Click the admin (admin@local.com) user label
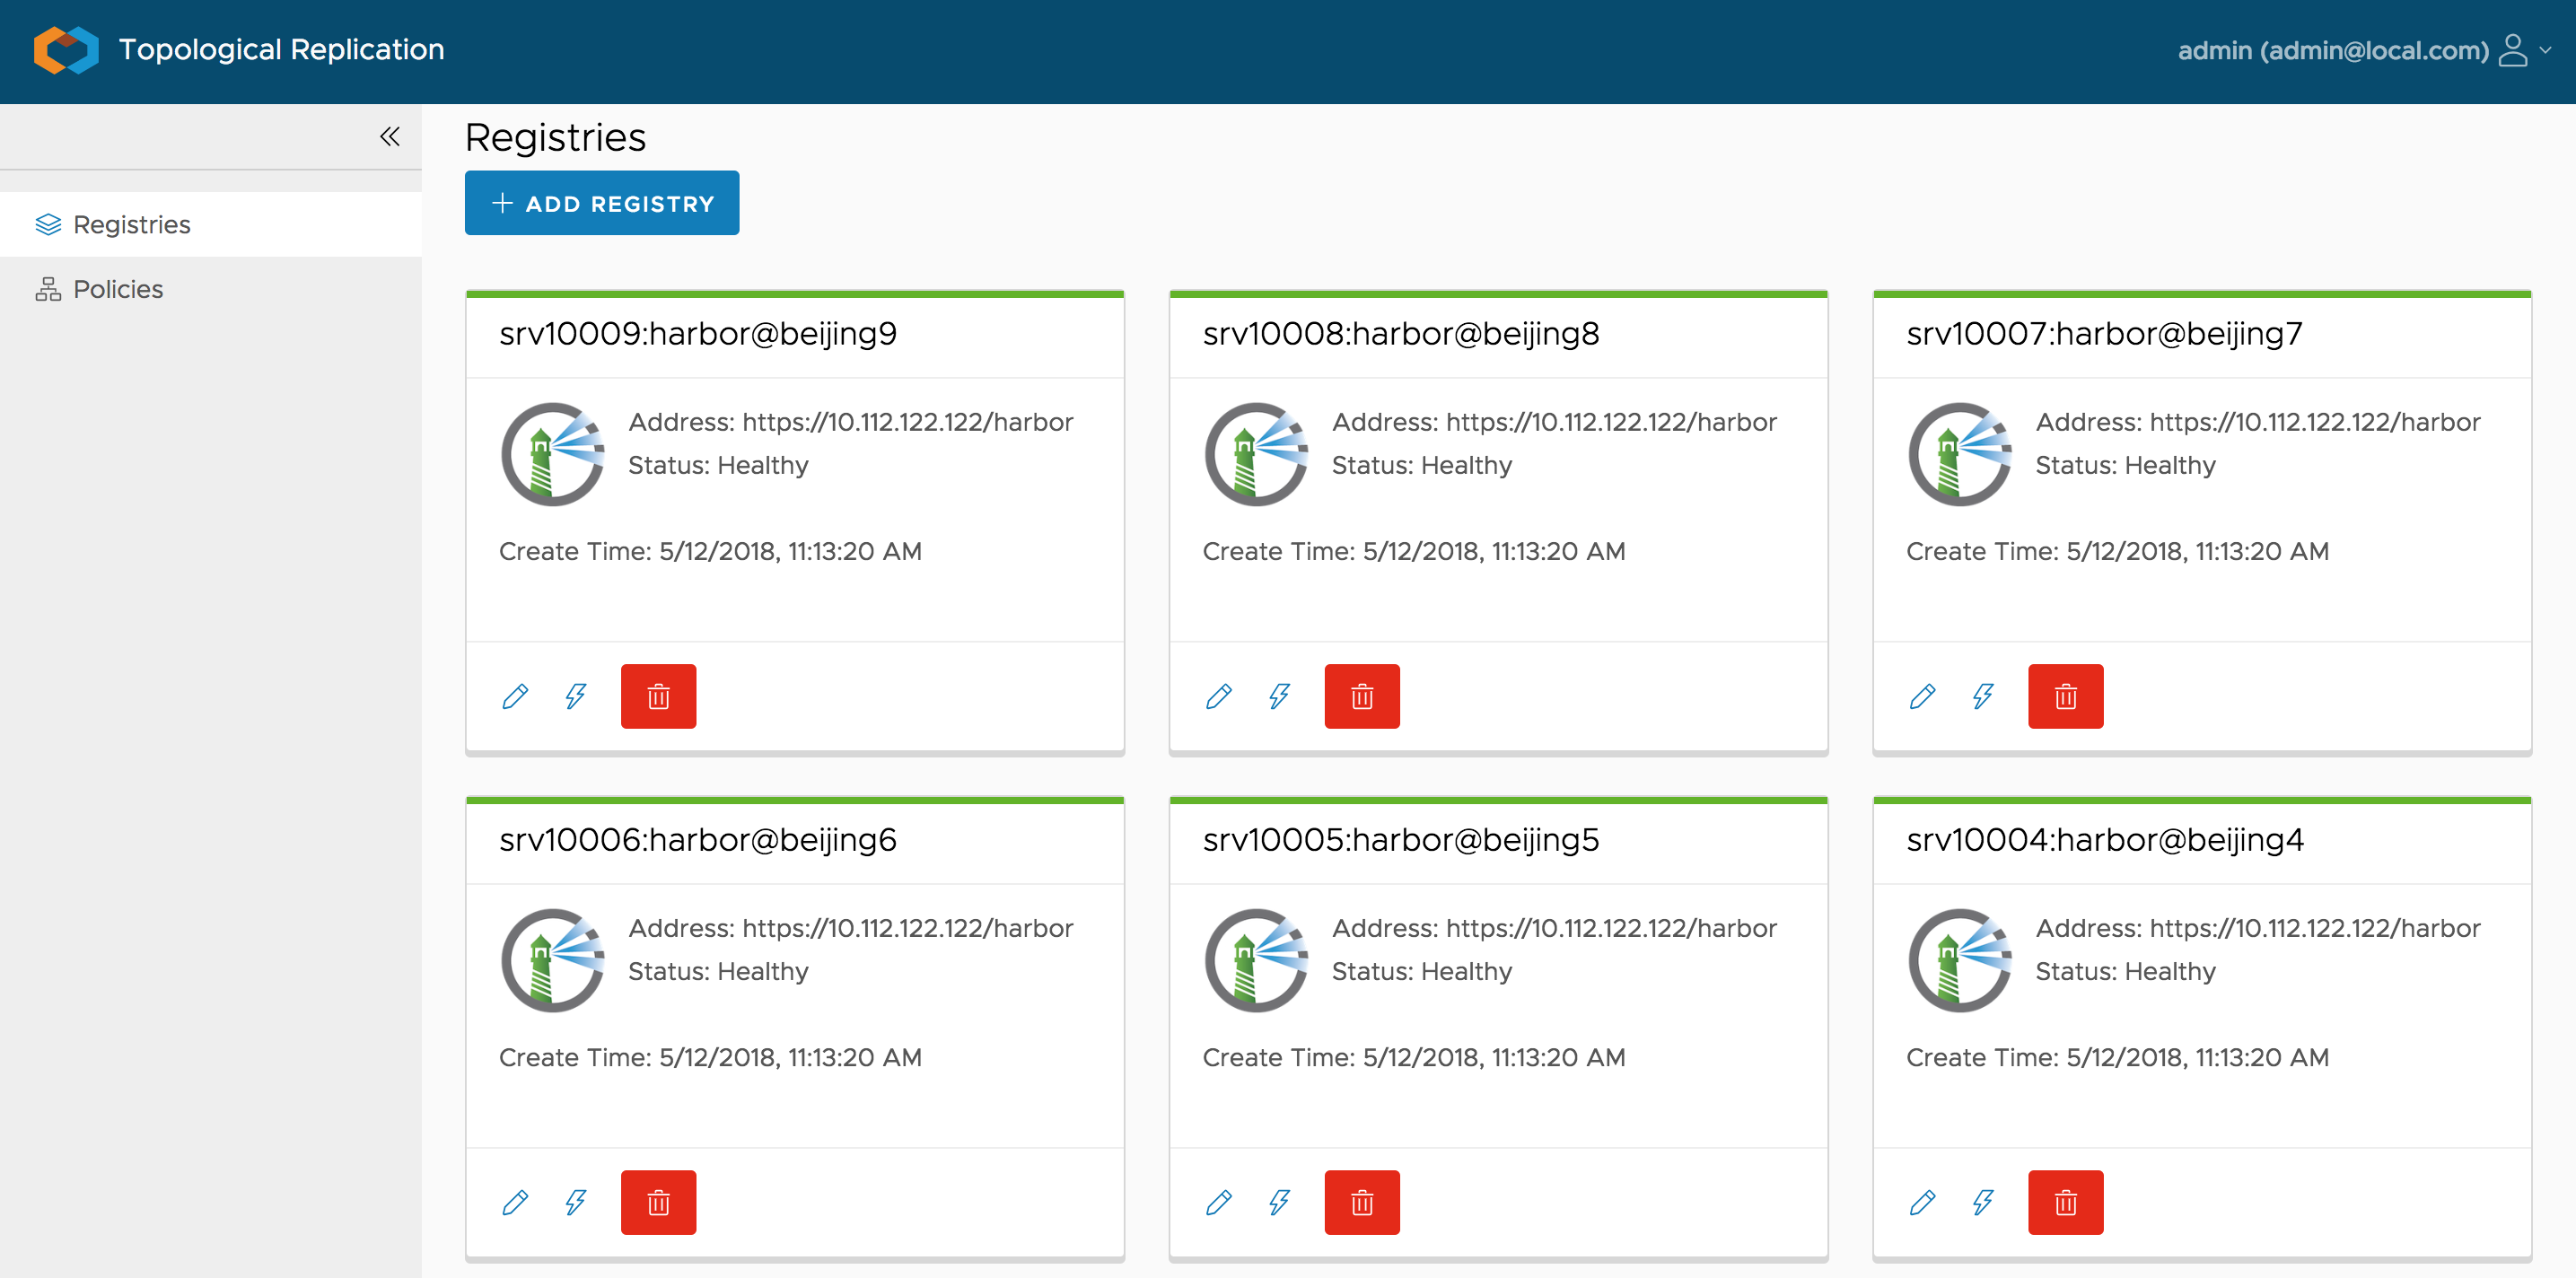The width and height of the screenshot is (2576, 1278). click(x=2334, y=50)
